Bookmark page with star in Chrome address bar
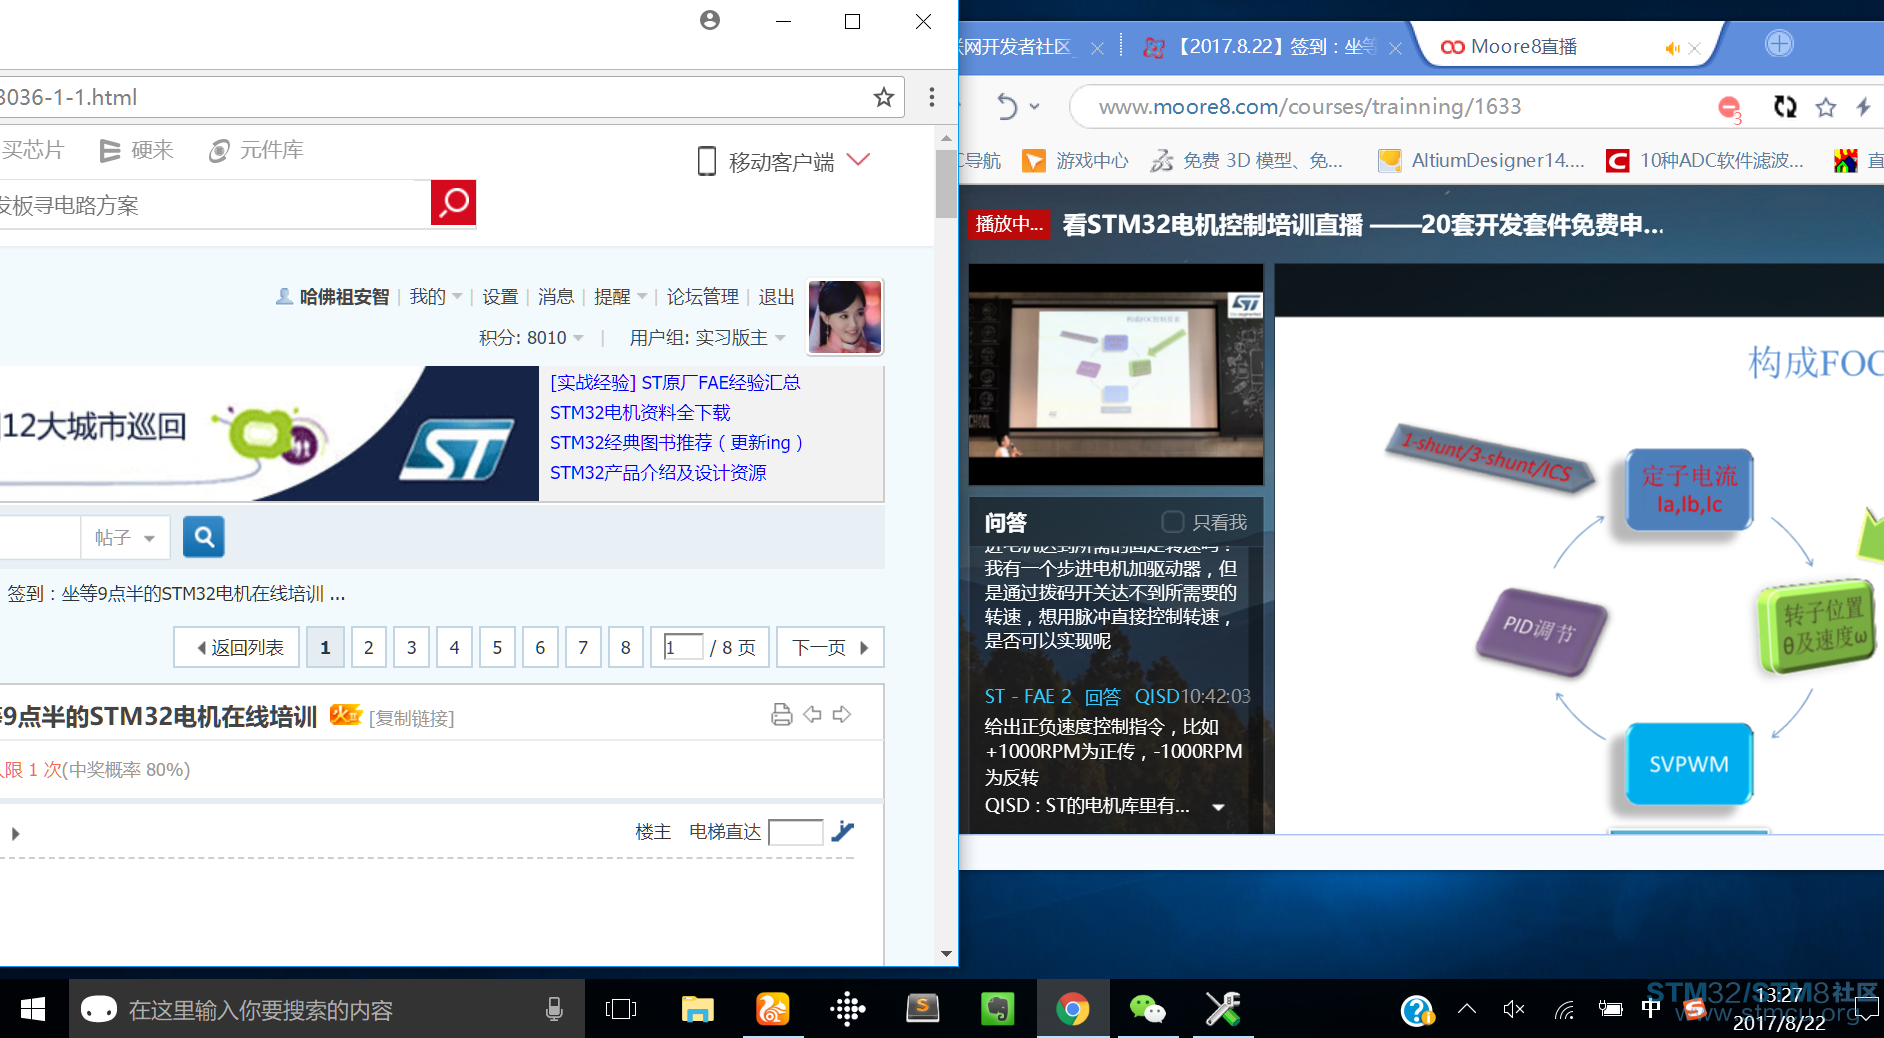Screen dimensions: 1884x1038 883,97
